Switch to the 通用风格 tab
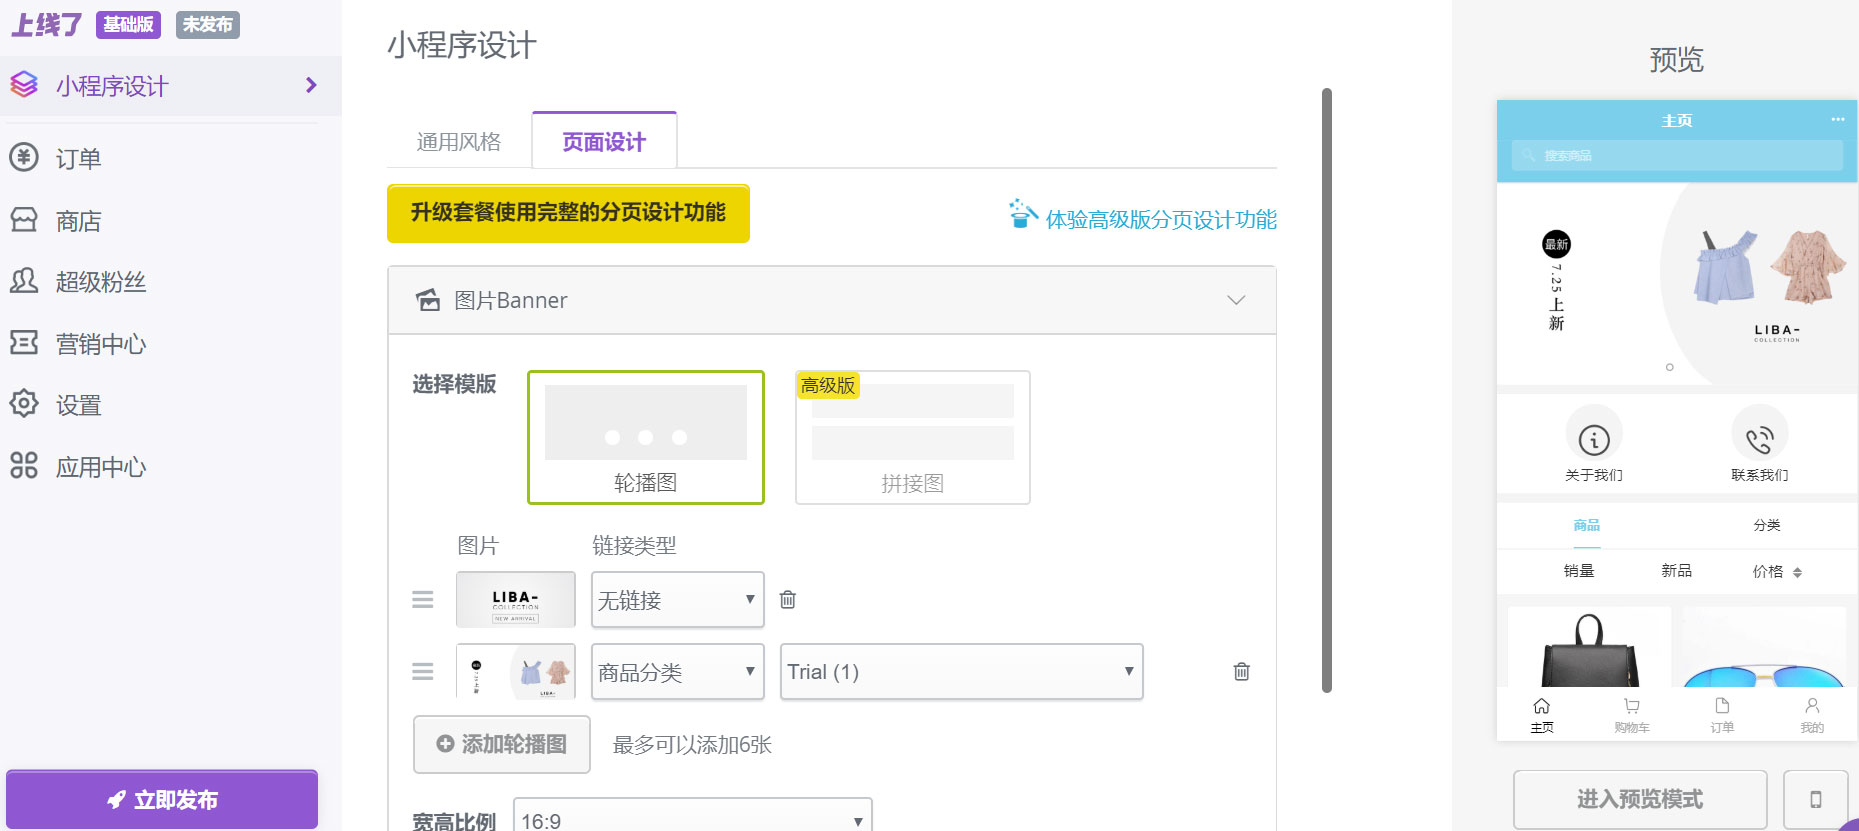This screenshot has width=1859, height=831. 459,142
